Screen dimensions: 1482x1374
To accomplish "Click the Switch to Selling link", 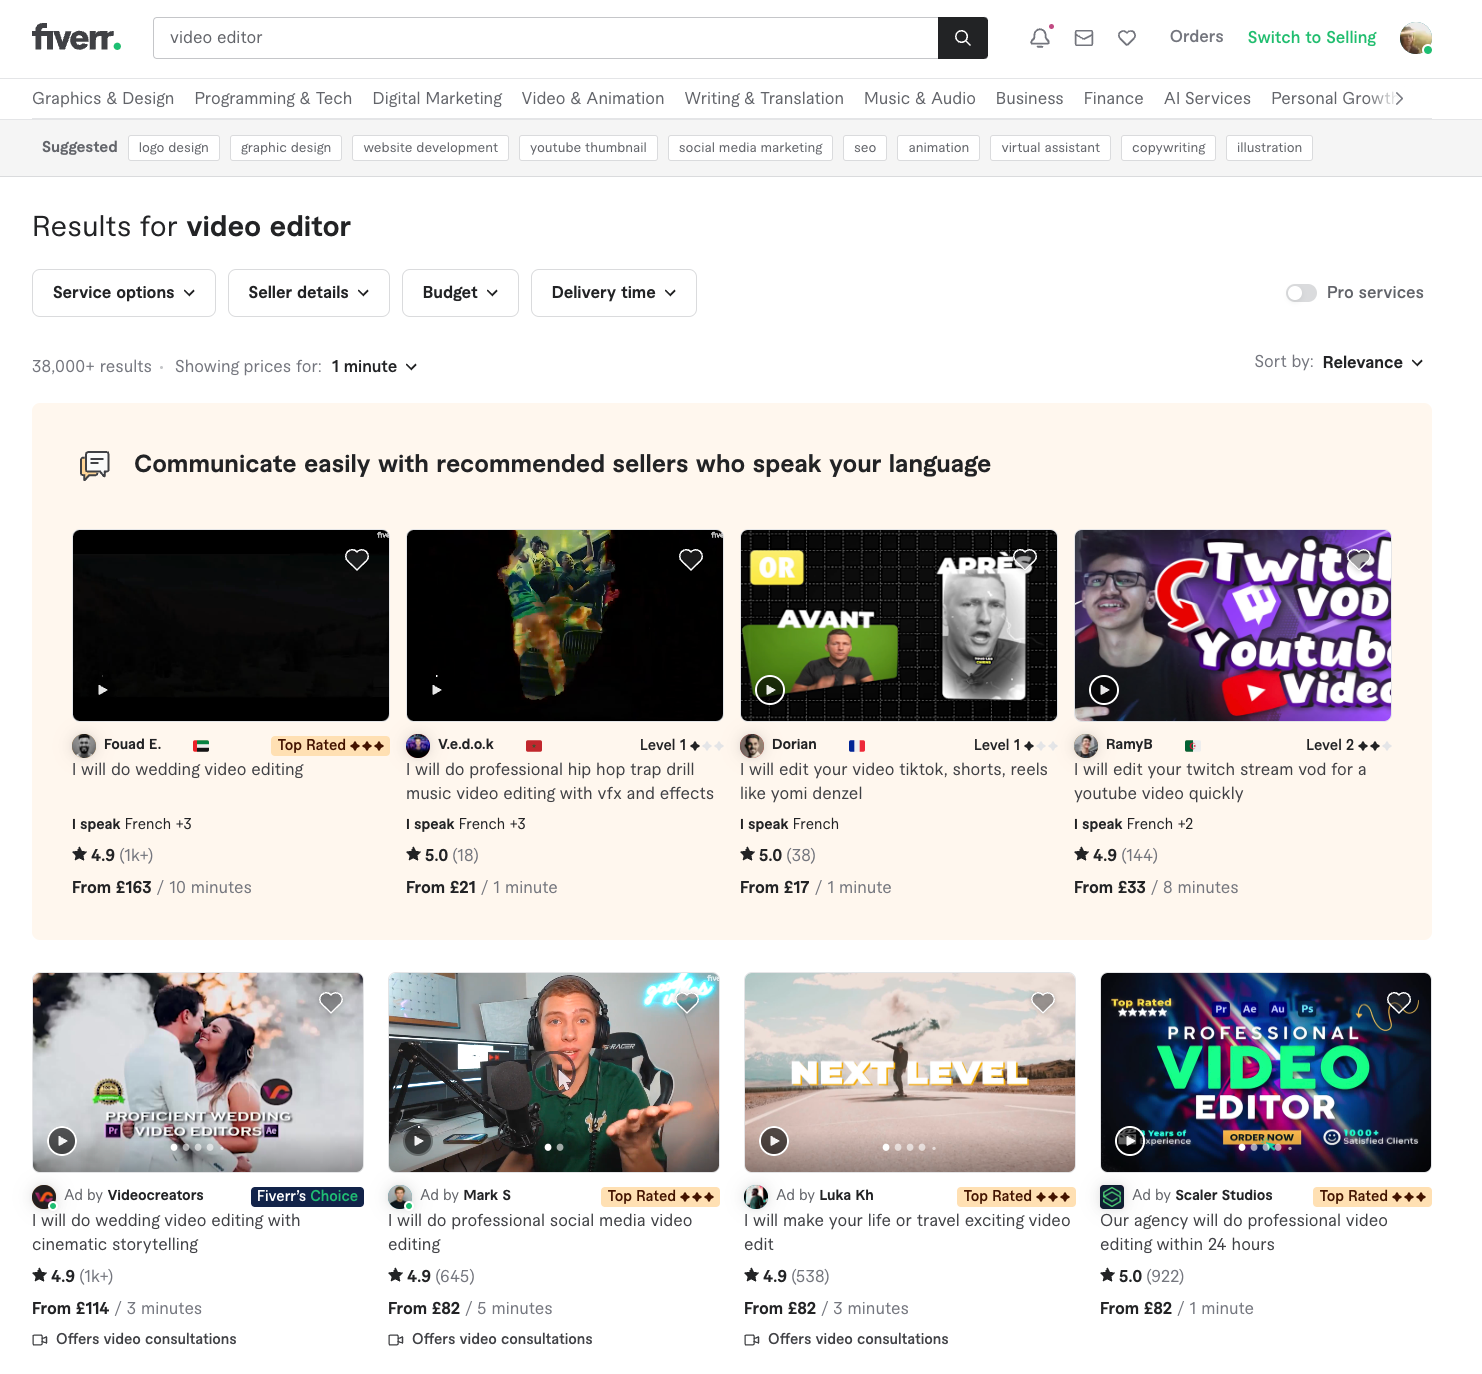I will point(1311,37).
